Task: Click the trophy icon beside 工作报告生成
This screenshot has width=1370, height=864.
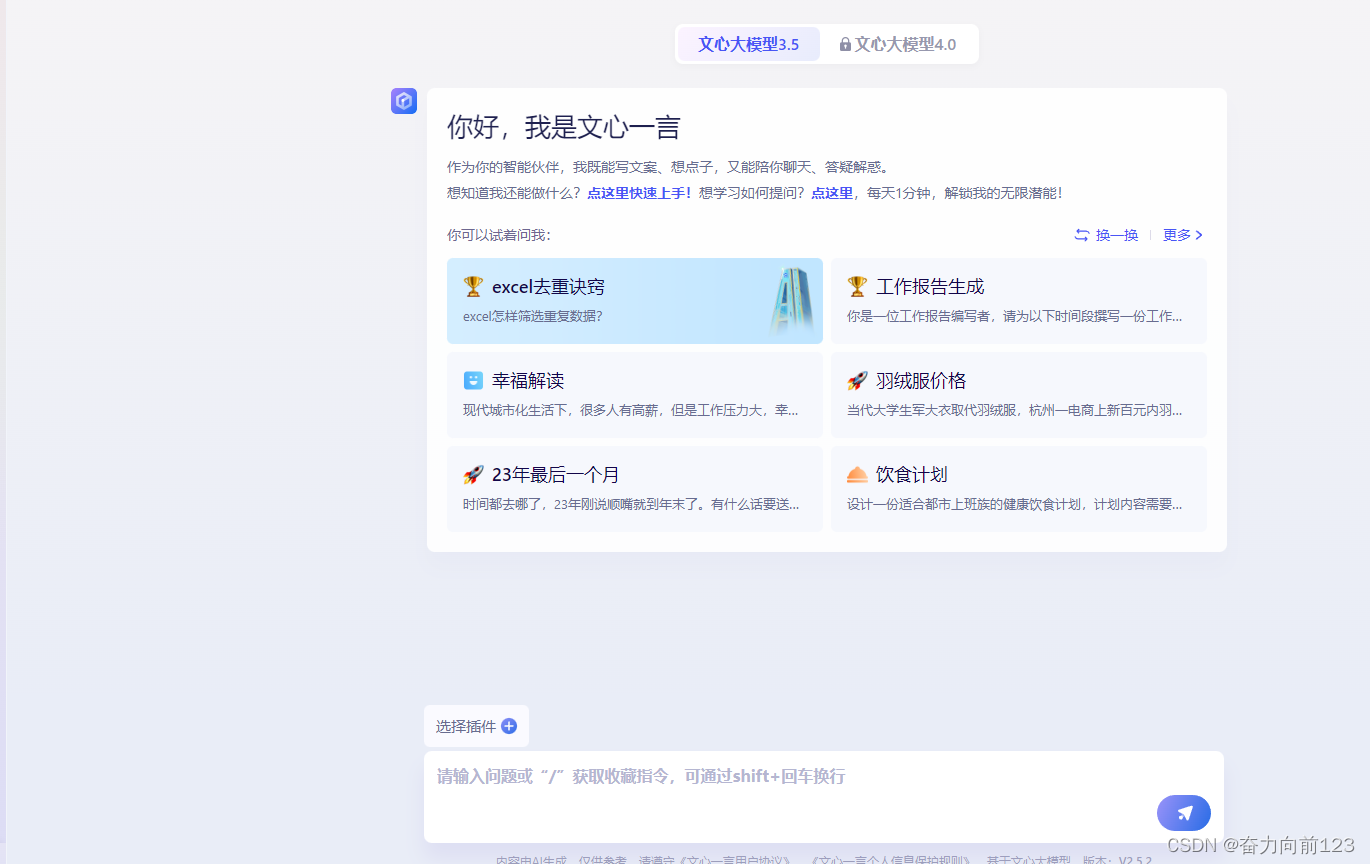Action: pos(857,287)
